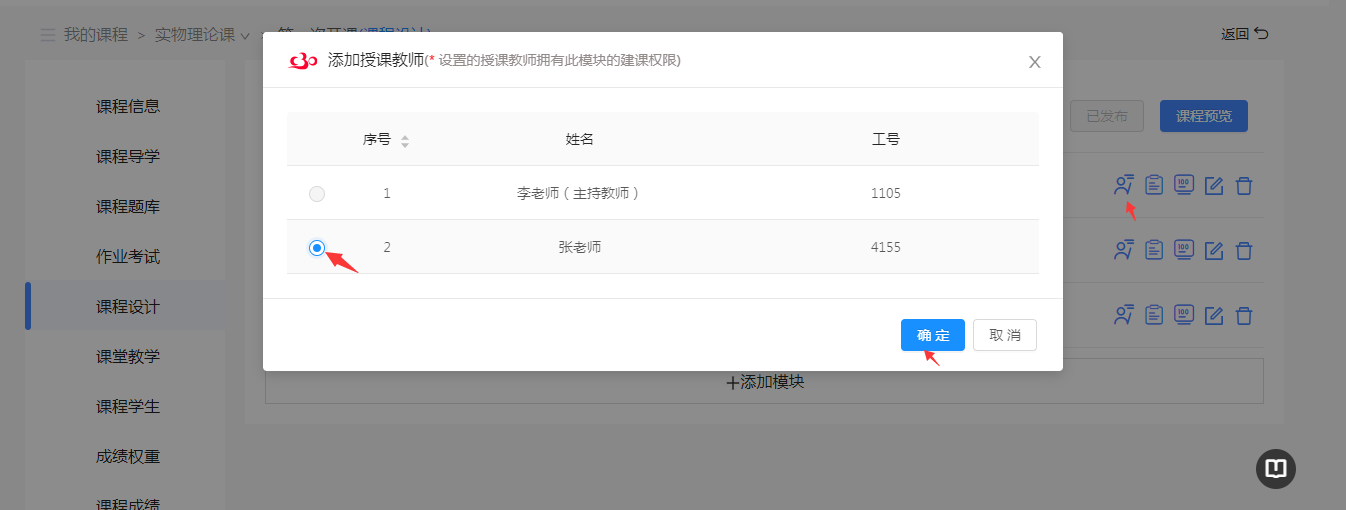Select the disabled radio button for 李老师

317,194
